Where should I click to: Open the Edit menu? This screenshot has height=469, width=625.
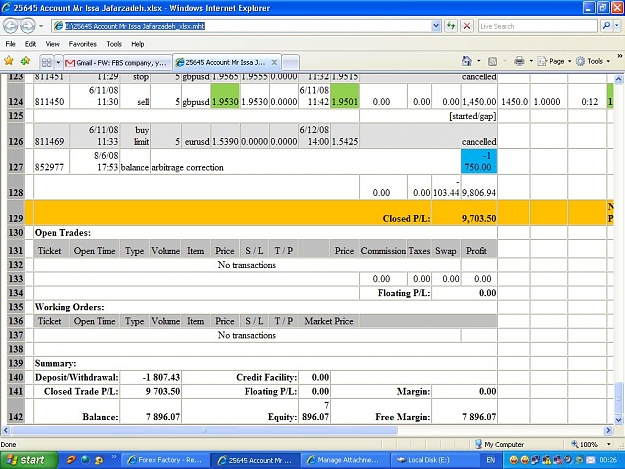(x=30, y=44)
